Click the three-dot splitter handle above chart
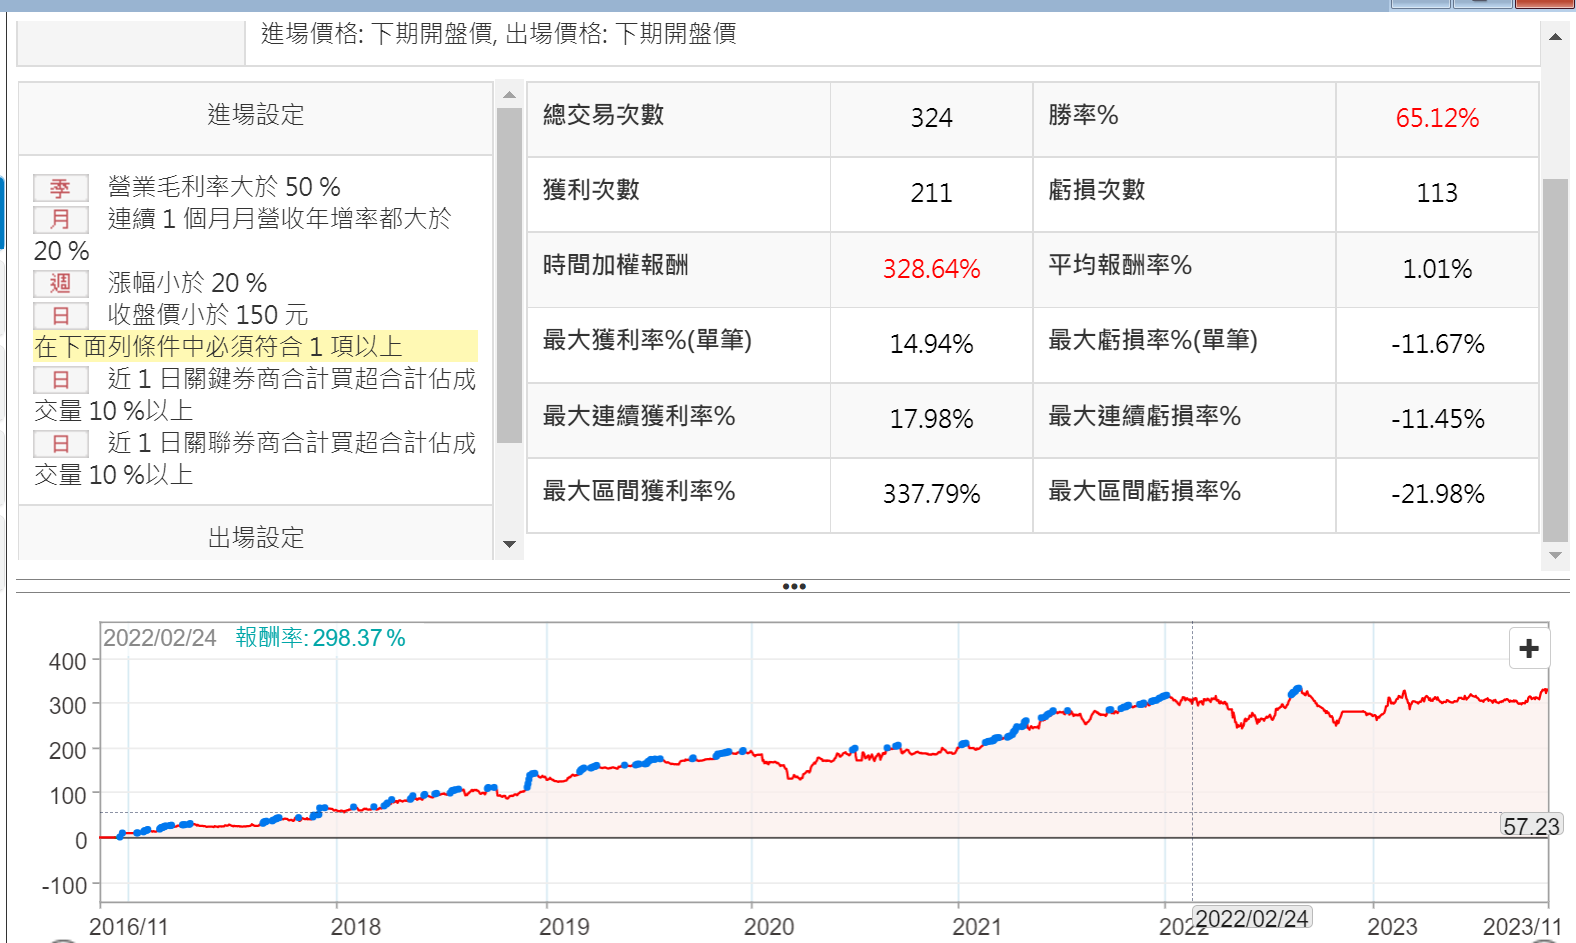Image resolution: width=1576 pixels, height=943 pixels. [794, 586]
